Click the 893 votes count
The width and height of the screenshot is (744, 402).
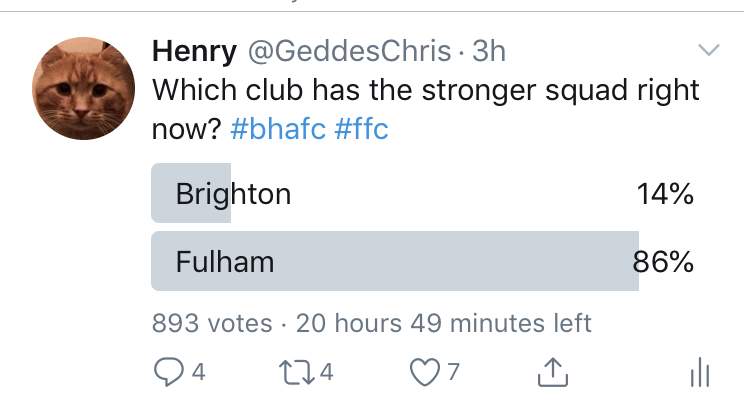tap(212, 323)
